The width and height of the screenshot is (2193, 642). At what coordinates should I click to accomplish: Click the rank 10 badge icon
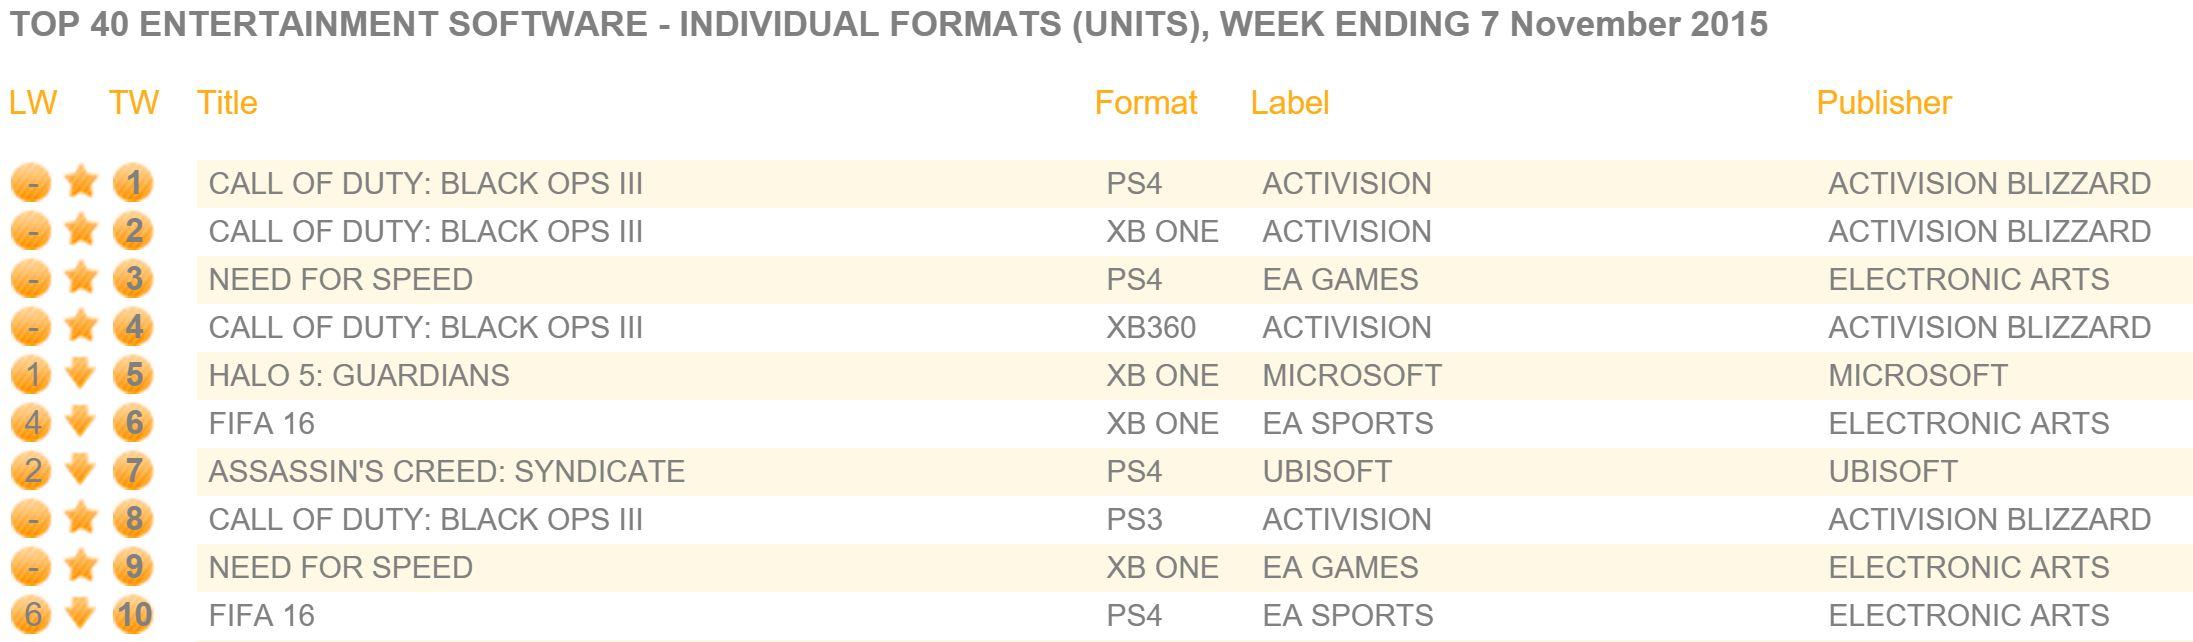tap(133, 615)
